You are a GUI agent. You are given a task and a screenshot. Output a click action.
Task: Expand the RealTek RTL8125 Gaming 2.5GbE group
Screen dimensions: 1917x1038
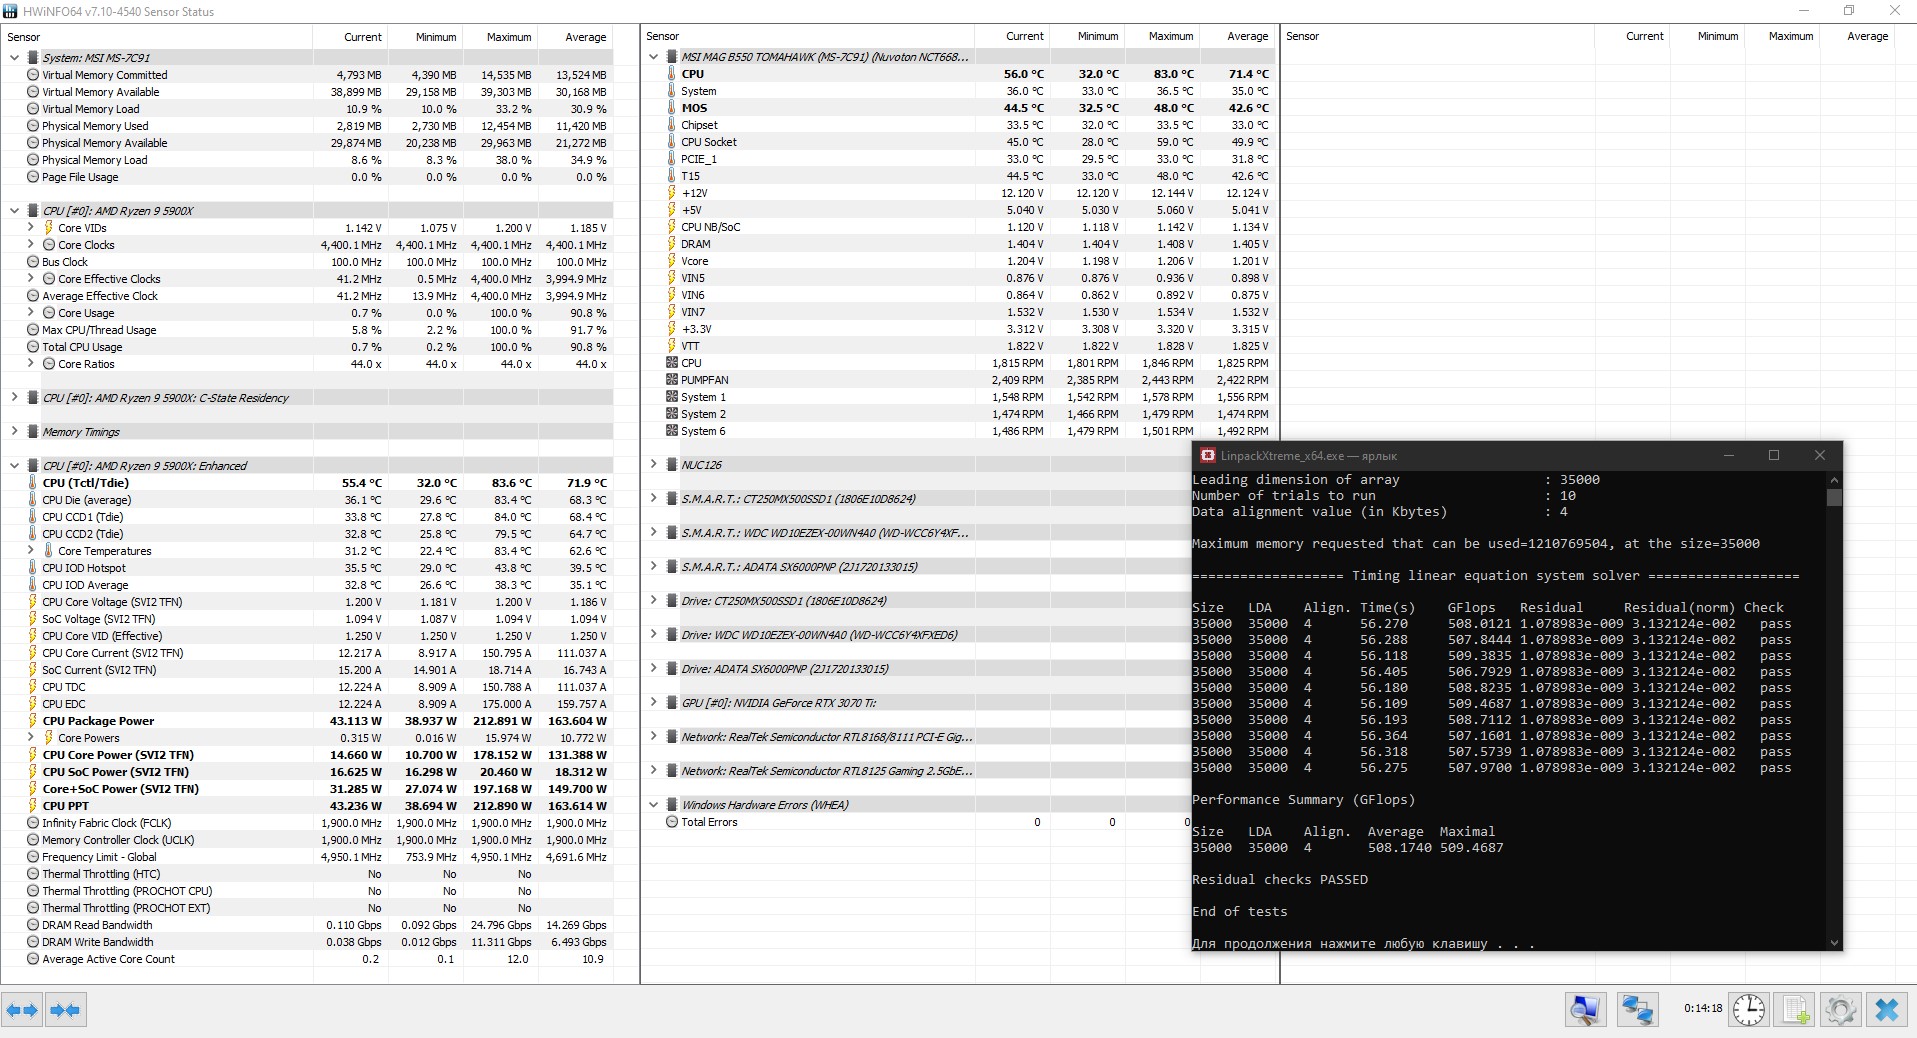[x=653, y=771]
